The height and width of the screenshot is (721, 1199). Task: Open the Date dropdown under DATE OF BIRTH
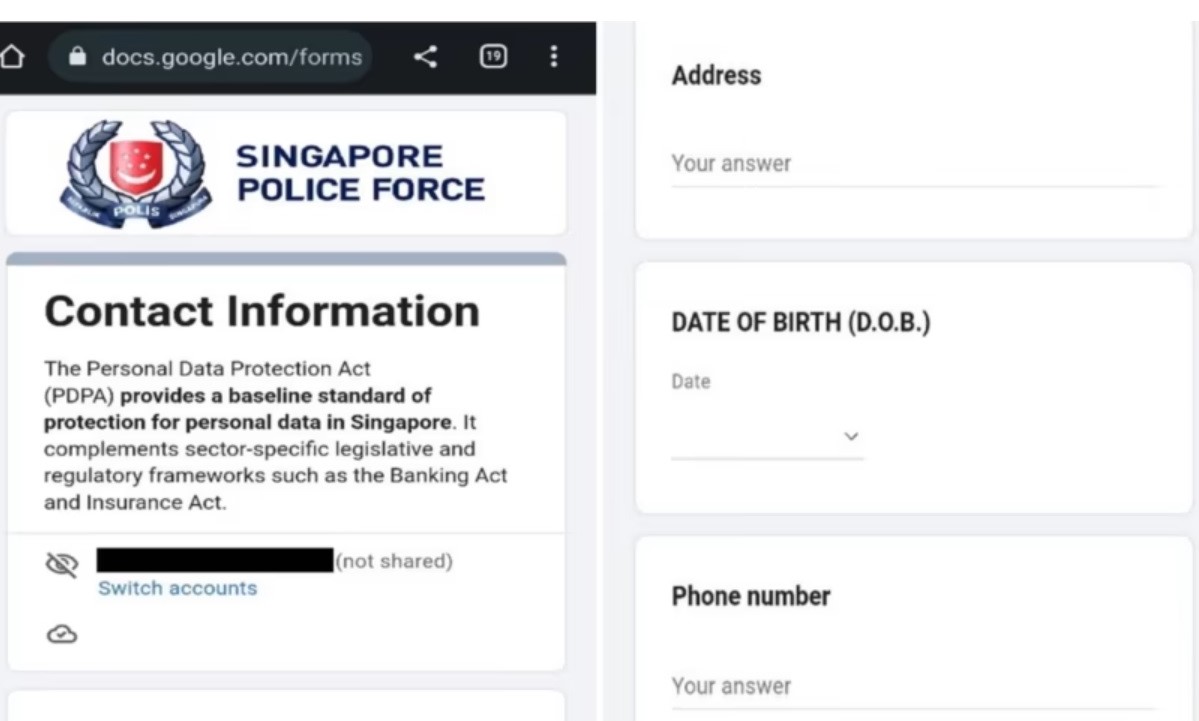767,437
